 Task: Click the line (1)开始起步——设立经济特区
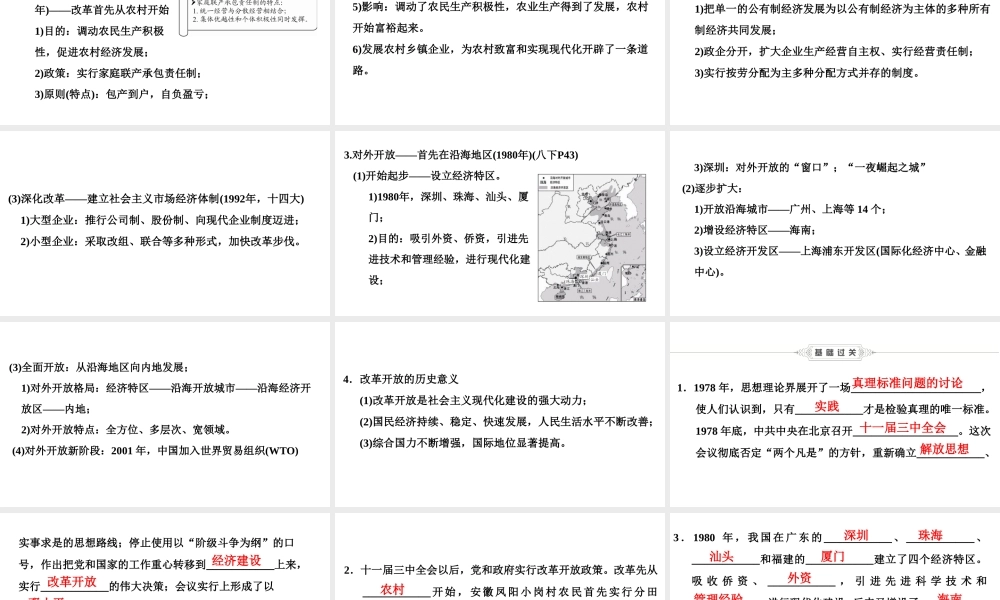pos(428,176)
